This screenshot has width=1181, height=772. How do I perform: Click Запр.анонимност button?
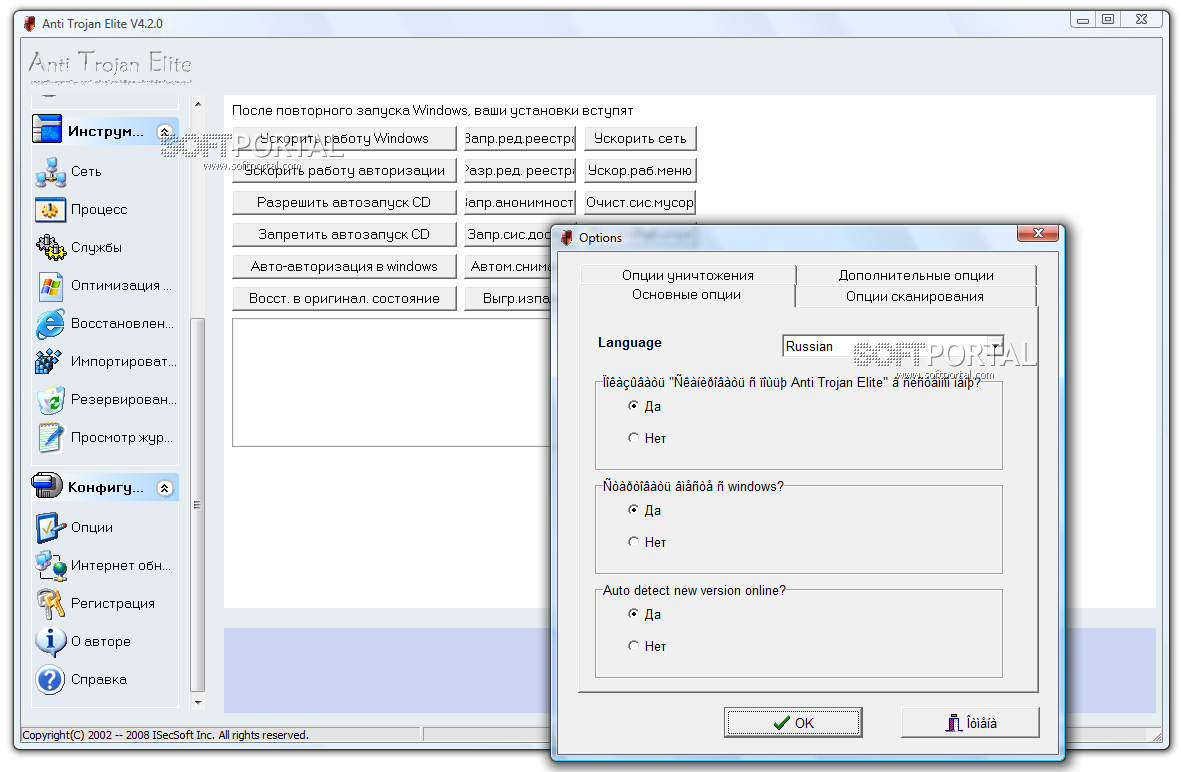[x=520, y=203]
